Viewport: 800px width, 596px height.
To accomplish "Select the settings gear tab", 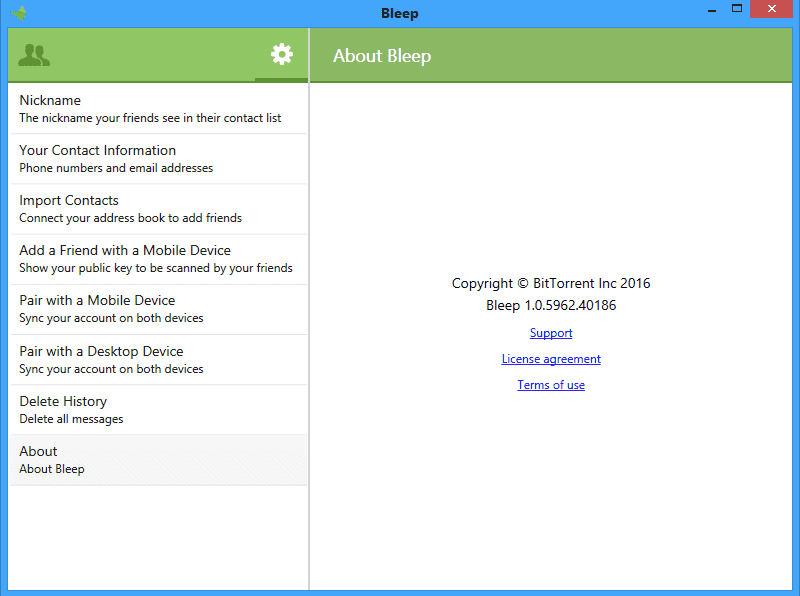I will click(x=282, y=54).
